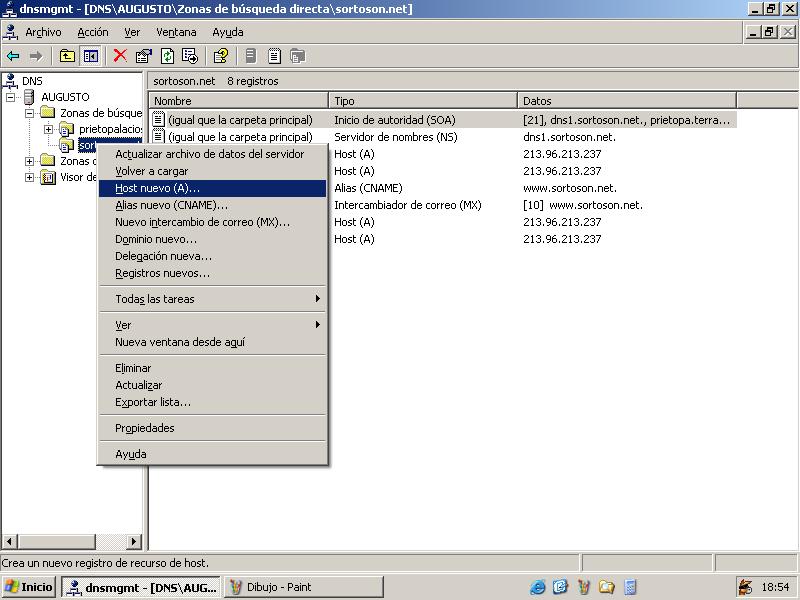This screenshot has height=600, width=800.
Task: Choose Volver a cargar menu entry
Action: tap(212, 171)
